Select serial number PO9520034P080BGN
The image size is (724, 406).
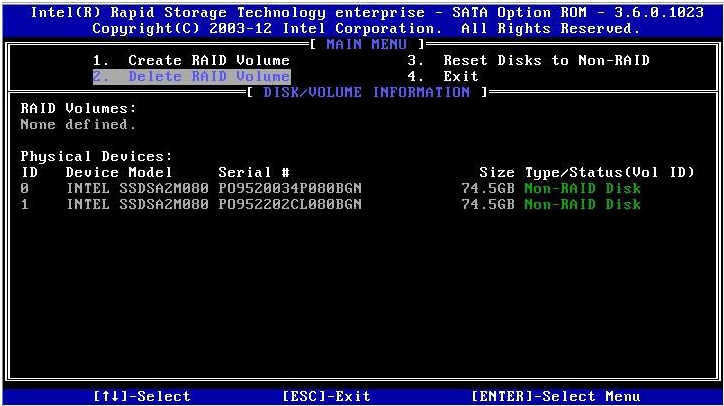[x=290, y=189]
